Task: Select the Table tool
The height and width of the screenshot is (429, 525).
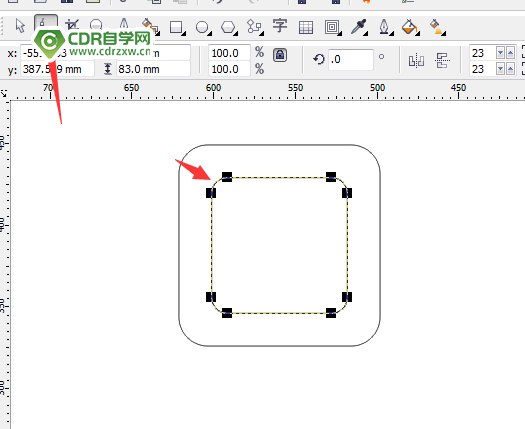Action: tap(306, 27)
